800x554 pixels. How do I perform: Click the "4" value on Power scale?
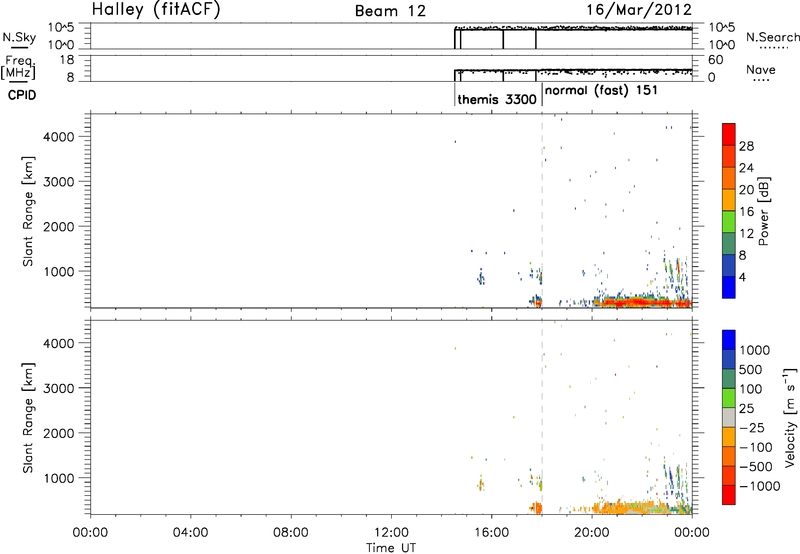click(x=743, y=278)
